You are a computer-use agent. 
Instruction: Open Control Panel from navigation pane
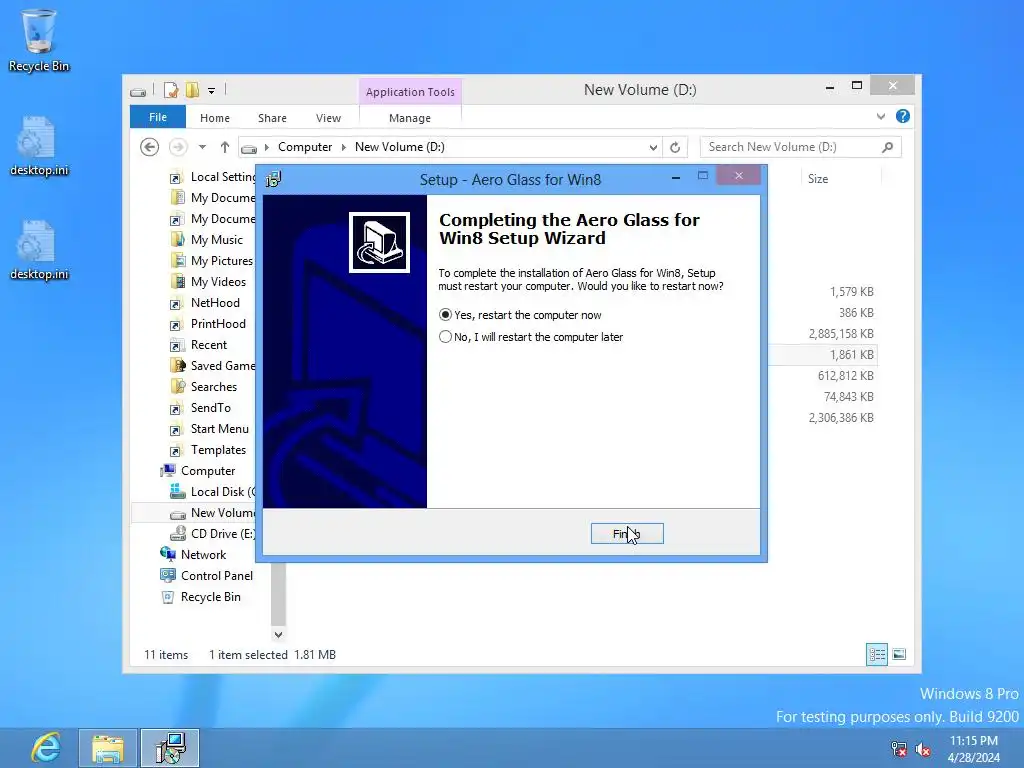point(206,575)
